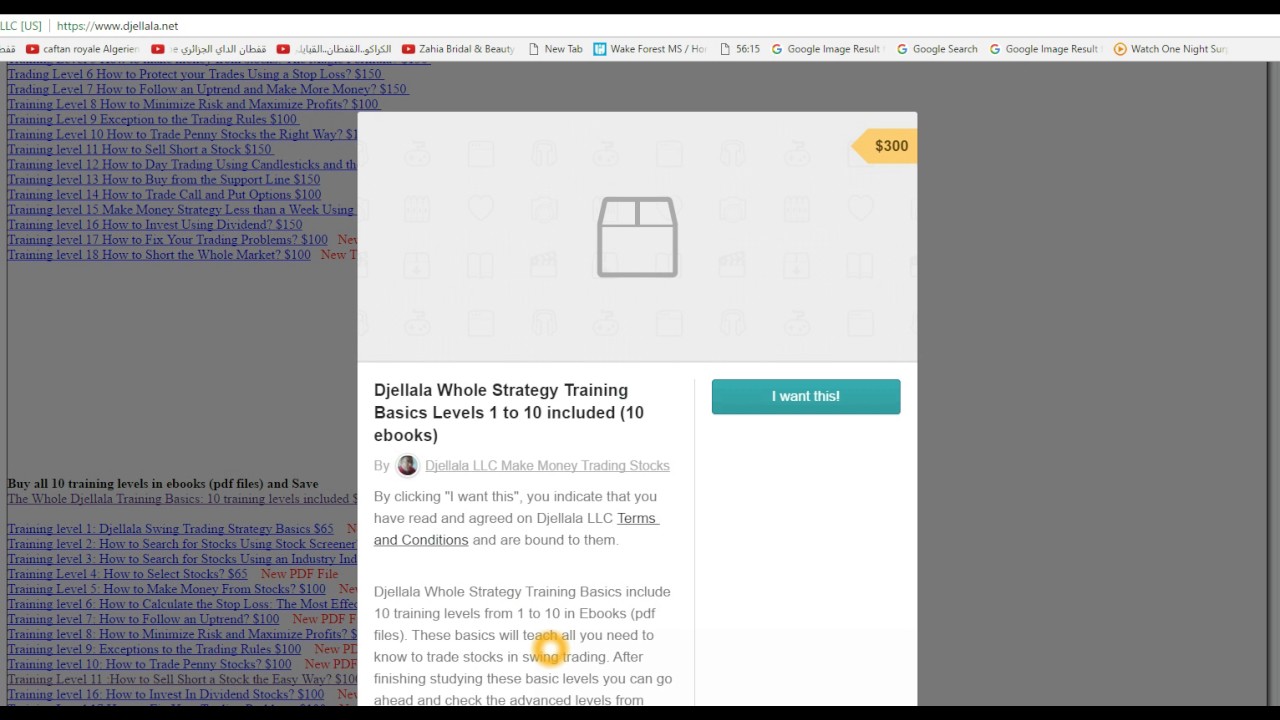Click "New PDF File" text beside Level 4

299,573
